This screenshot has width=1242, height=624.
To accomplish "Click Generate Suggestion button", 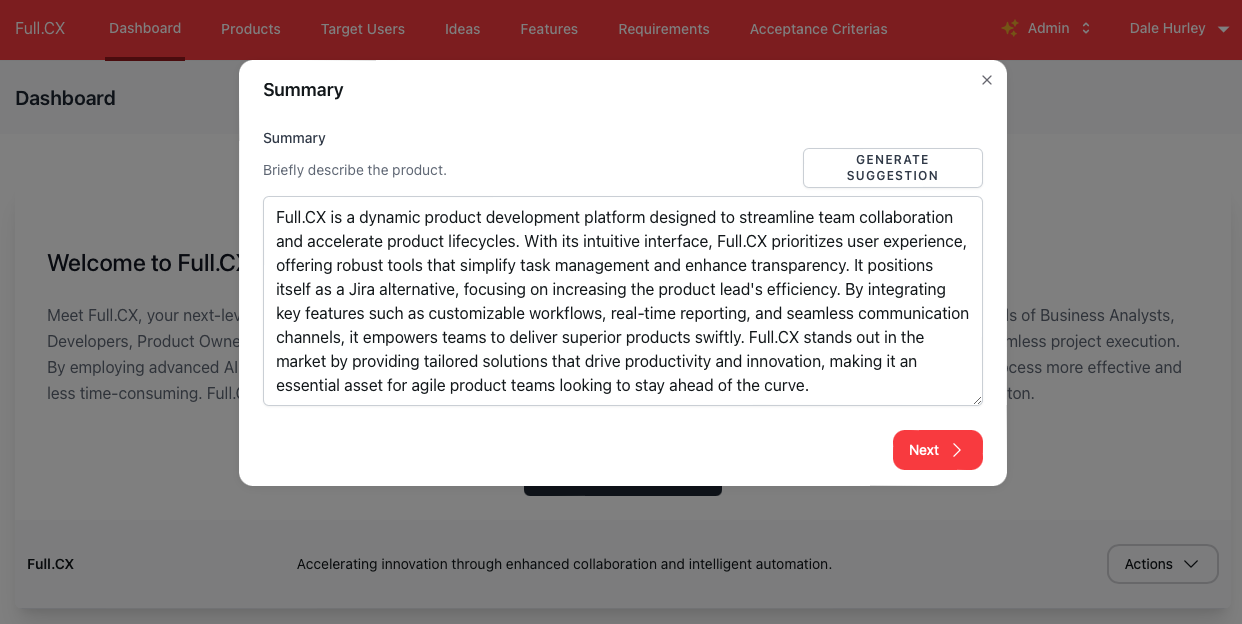I will [x=892, y=168].
